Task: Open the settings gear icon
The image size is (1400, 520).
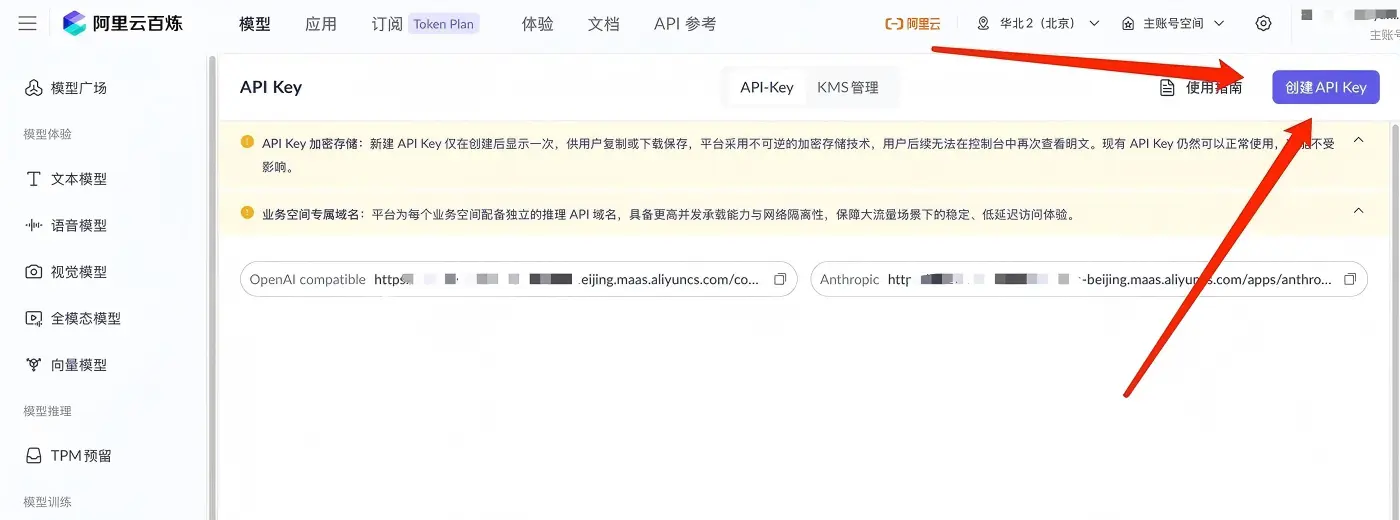Action: pyautogui.click(x=1263, y=23)
